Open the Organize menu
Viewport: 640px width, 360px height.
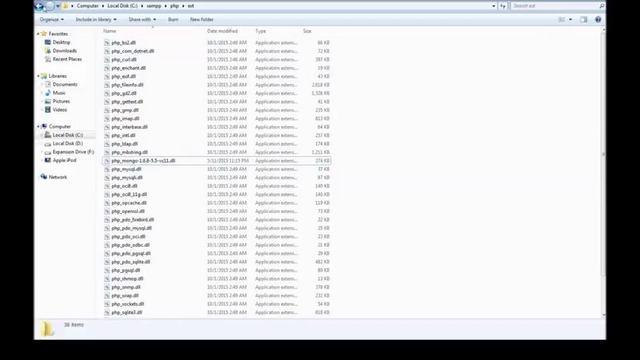tap(51, 20)
